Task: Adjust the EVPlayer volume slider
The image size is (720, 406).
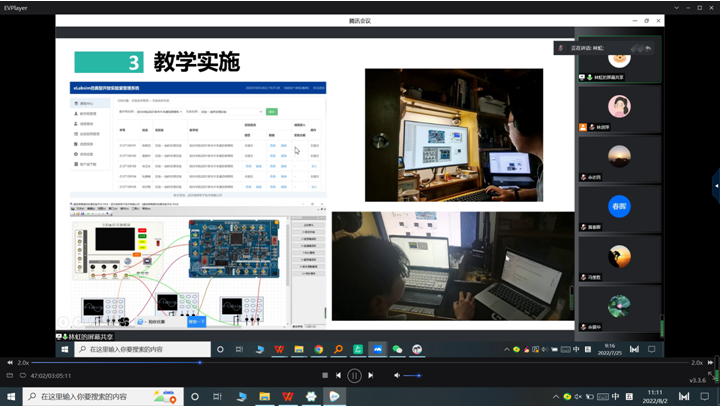Action: [412, 376]
